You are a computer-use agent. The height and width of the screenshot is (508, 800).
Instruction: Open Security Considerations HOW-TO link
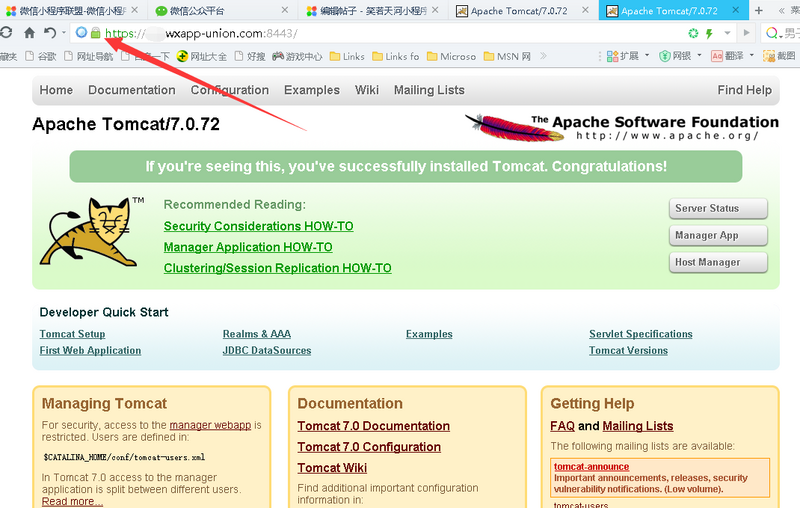coord(259,226)
